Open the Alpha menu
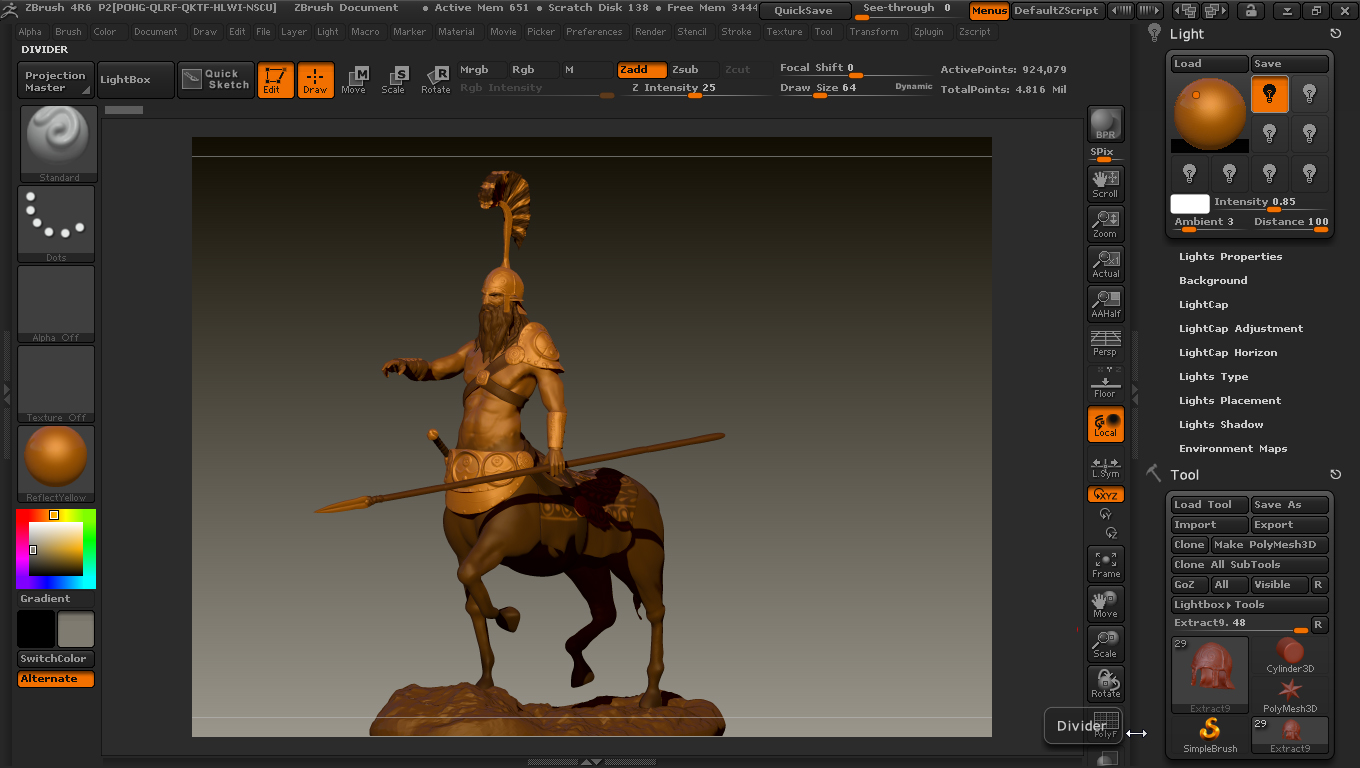The height and width of the screenshot is (768, 1360). [x=30, y=32]
